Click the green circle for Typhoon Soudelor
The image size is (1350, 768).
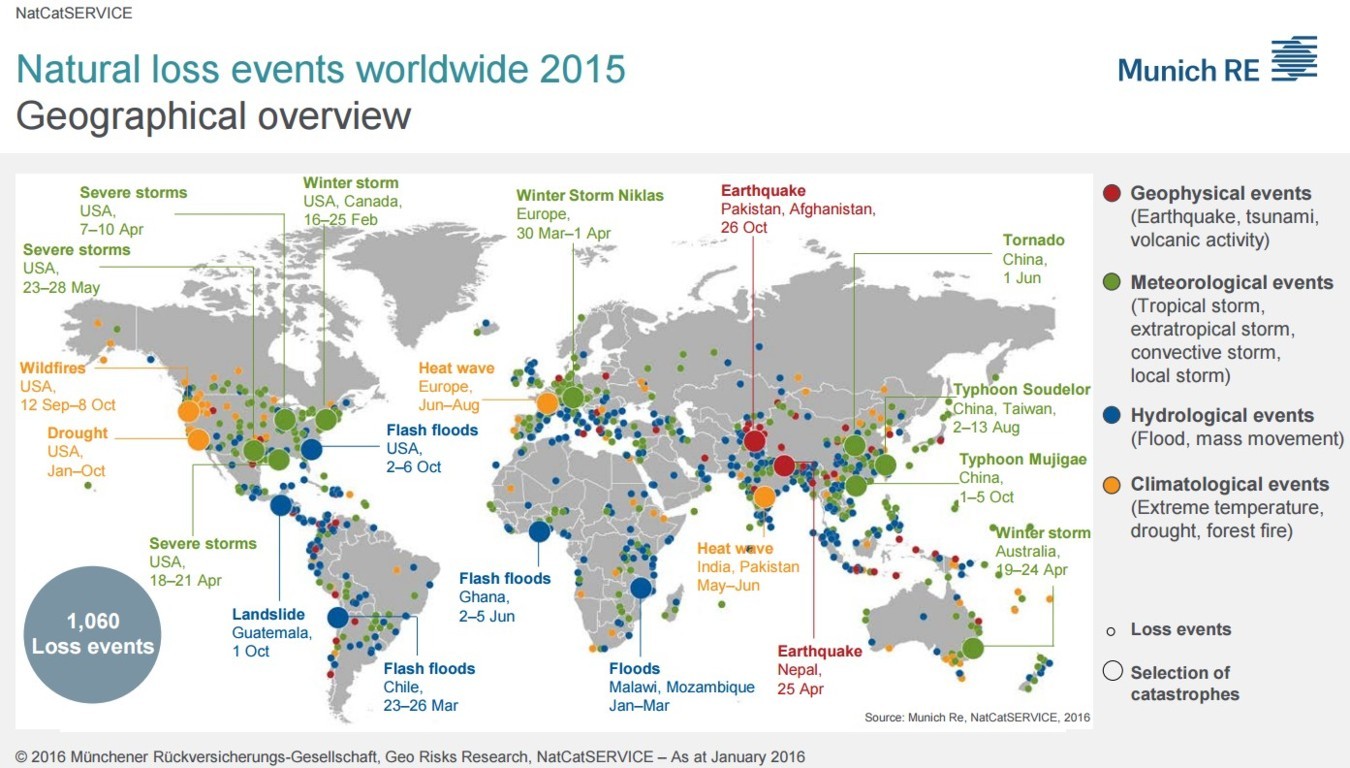pos(885,465)
